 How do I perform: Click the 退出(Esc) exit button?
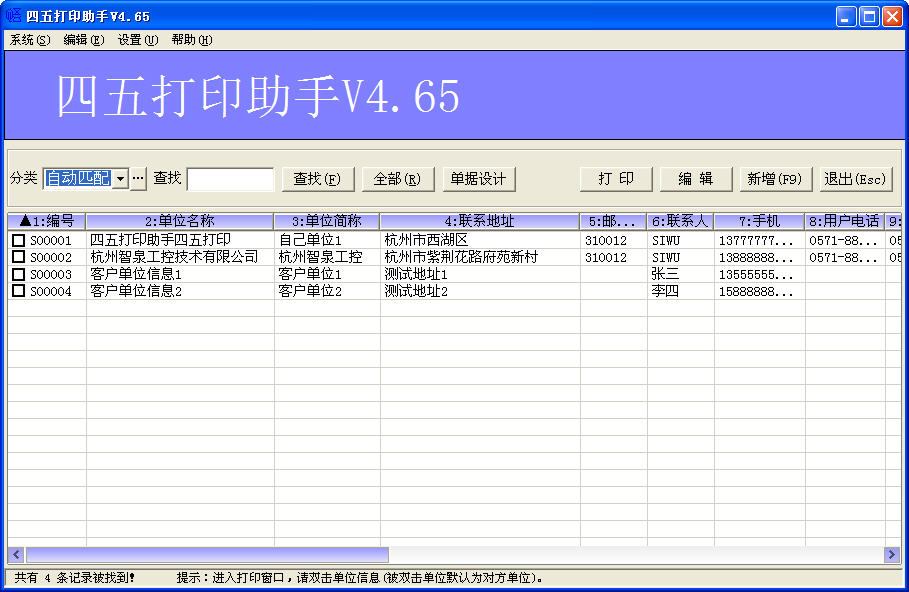(856, 178)
